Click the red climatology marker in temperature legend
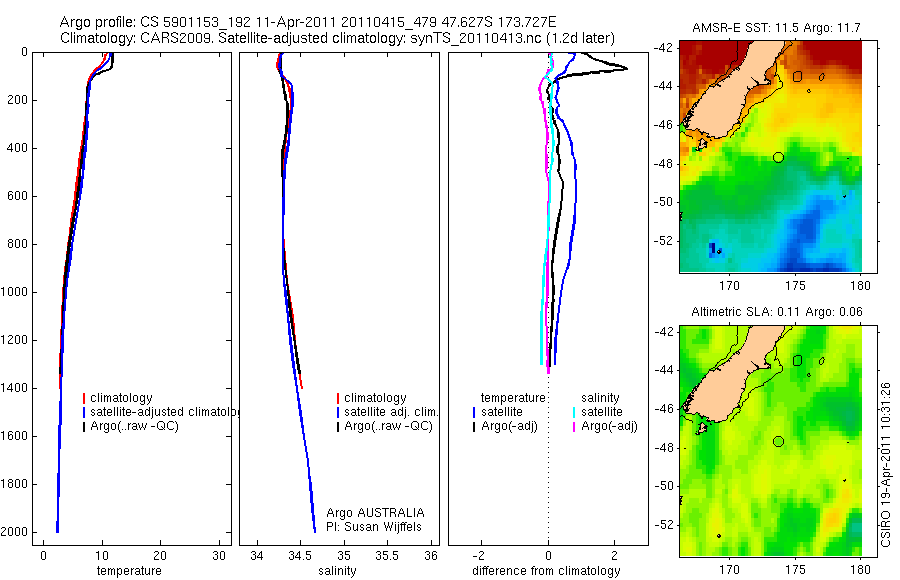Viewport: 900px width, 580px height. coord(84,398)
